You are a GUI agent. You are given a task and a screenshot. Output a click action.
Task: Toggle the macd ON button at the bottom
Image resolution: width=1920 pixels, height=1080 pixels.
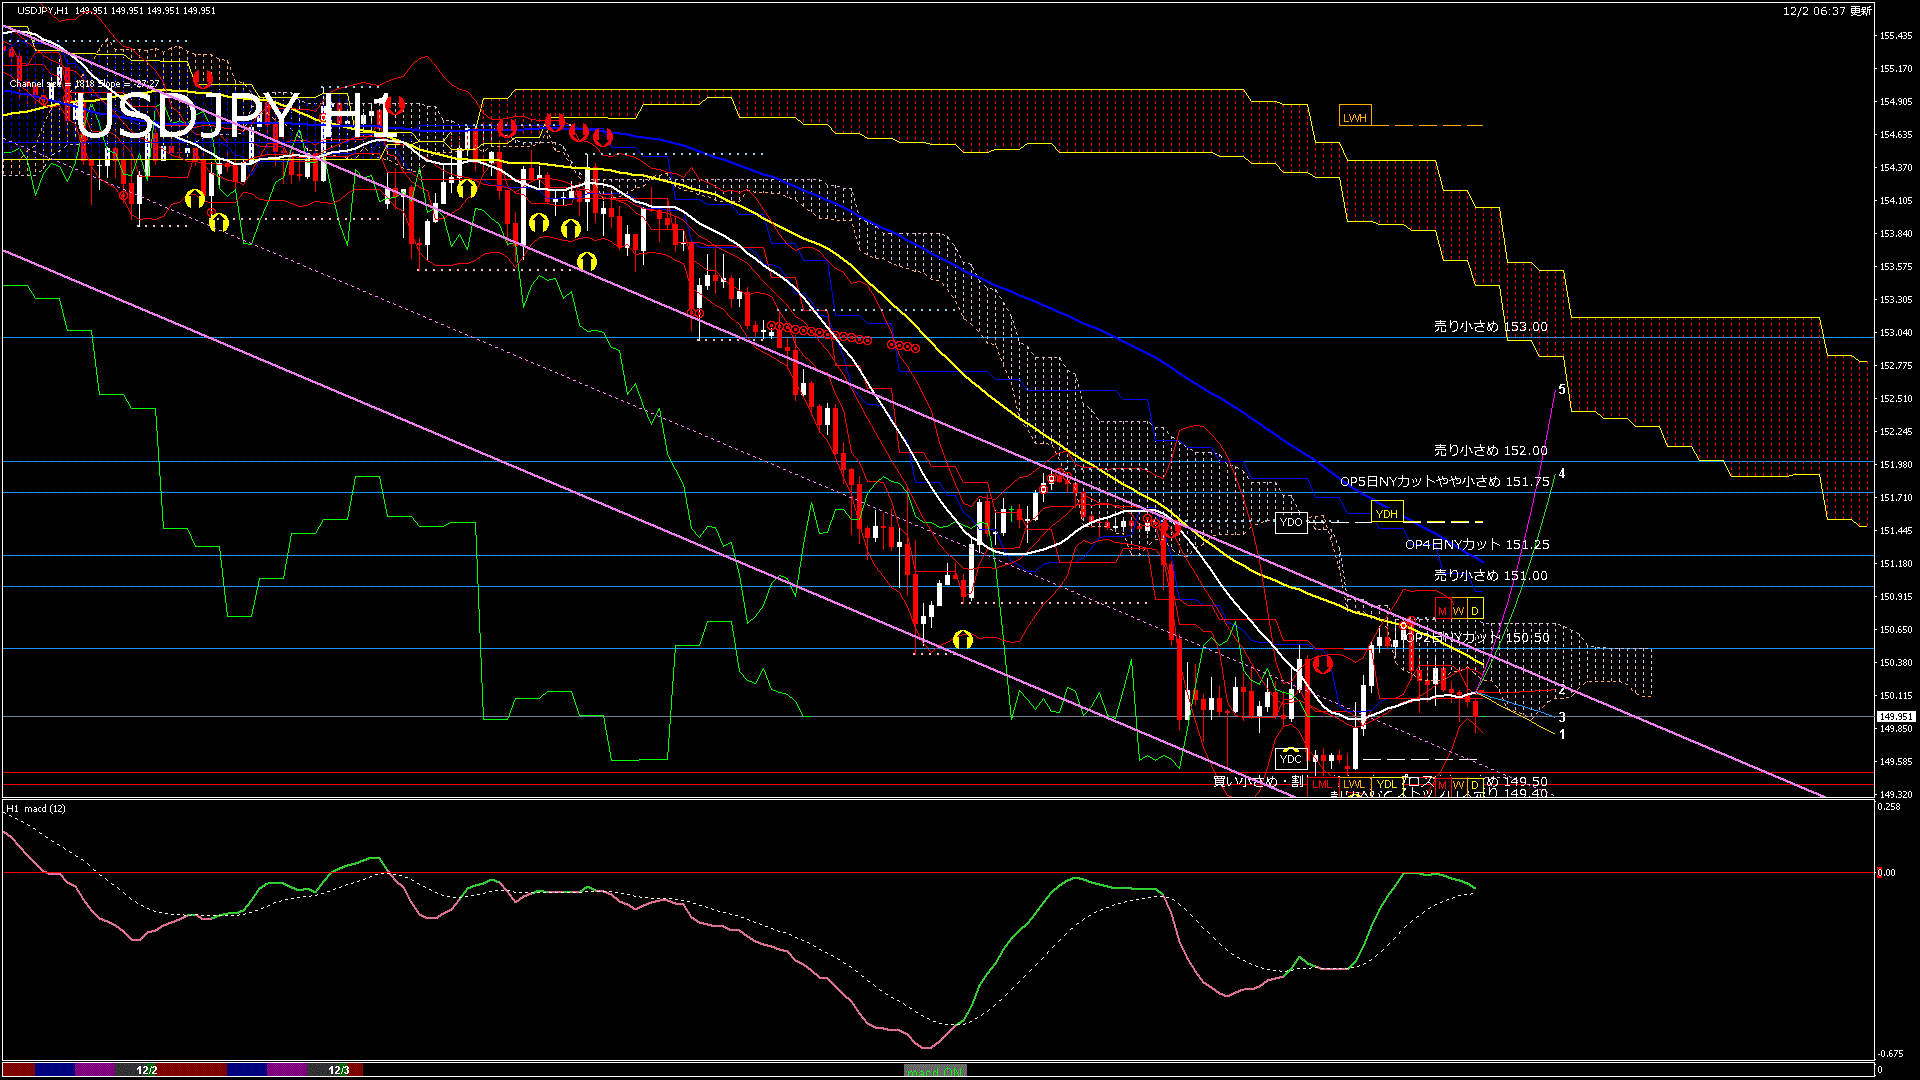[935, 1071]
